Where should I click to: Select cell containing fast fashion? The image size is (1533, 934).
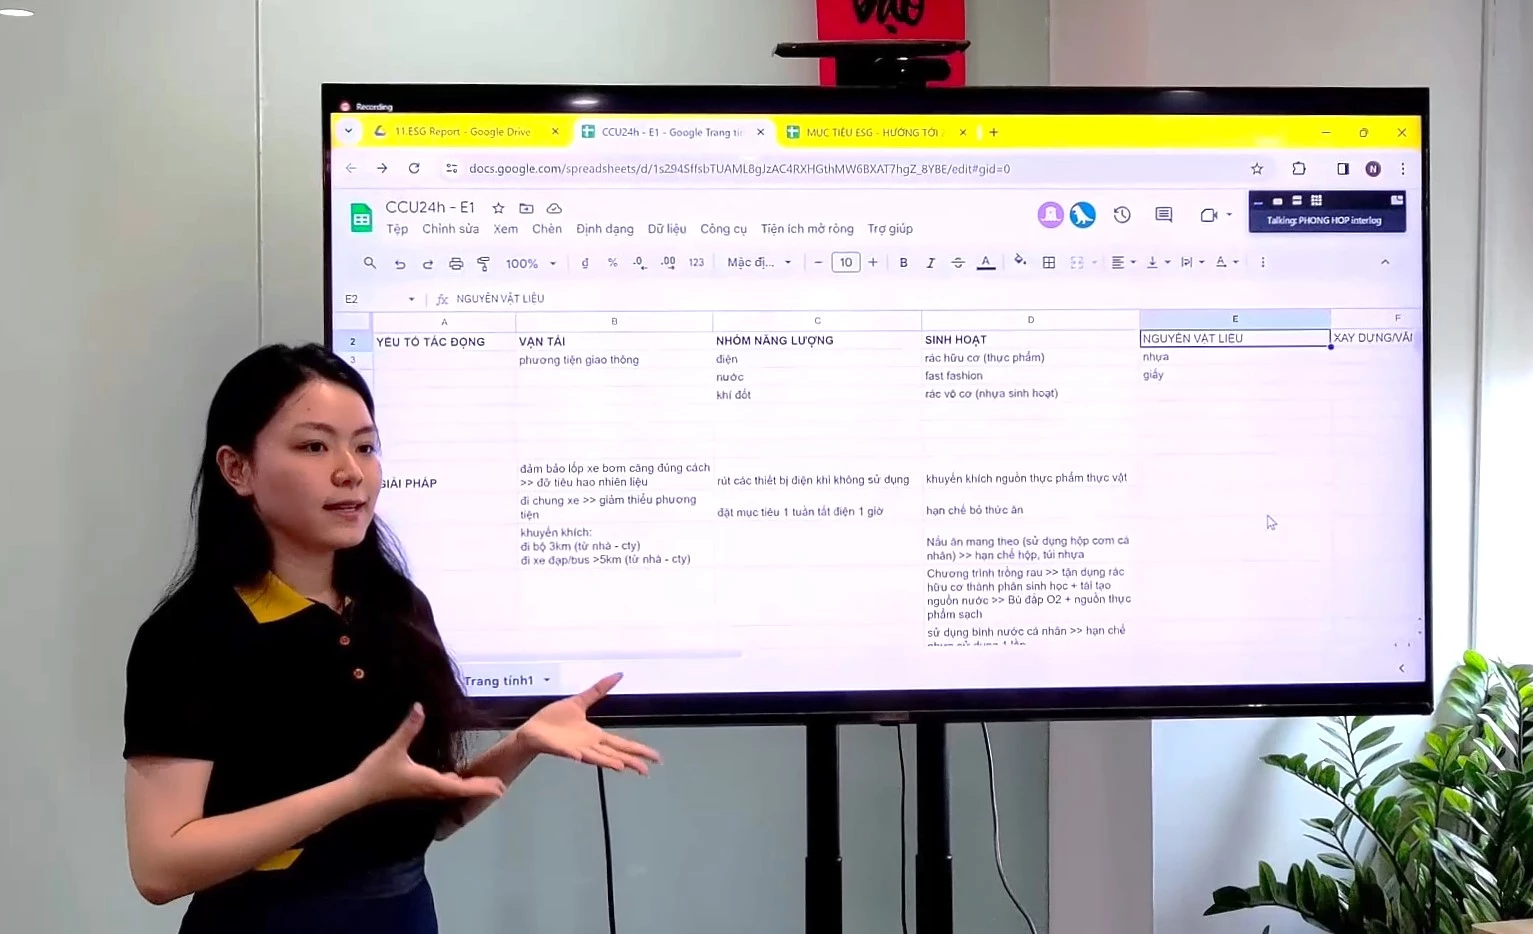pos(1030,376)
